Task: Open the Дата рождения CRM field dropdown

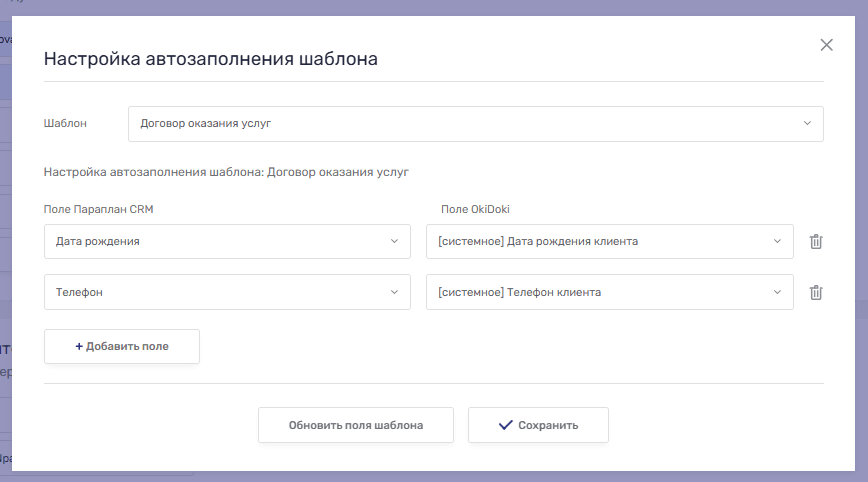Action: point(228,241)
